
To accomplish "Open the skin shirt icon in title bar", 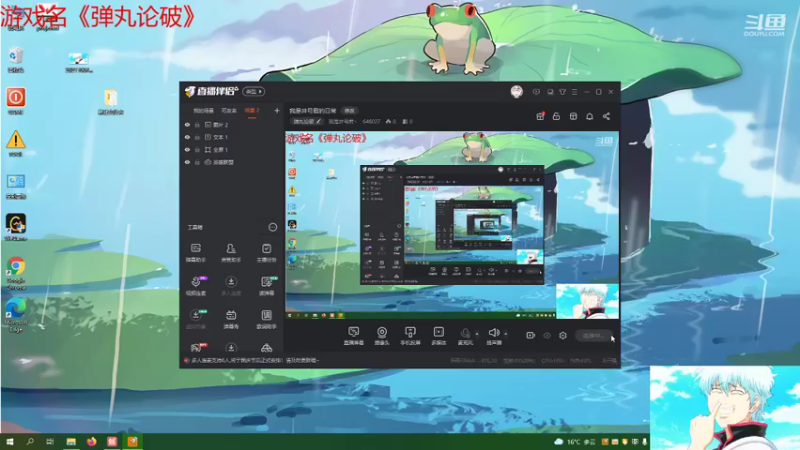I will [x=562, y=92].
